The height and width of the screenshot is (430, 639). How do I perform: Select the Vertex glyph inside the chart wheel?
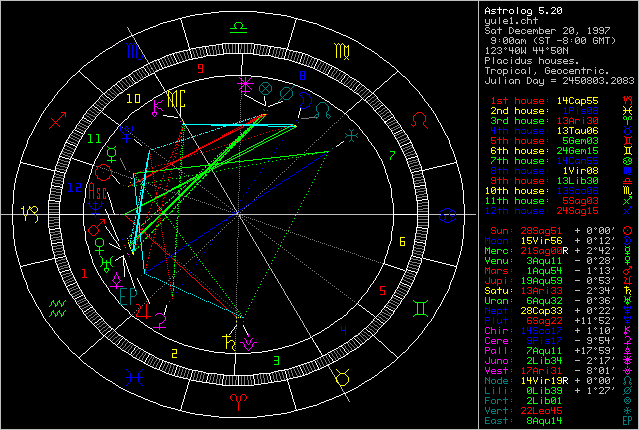(x=351, y=135)
